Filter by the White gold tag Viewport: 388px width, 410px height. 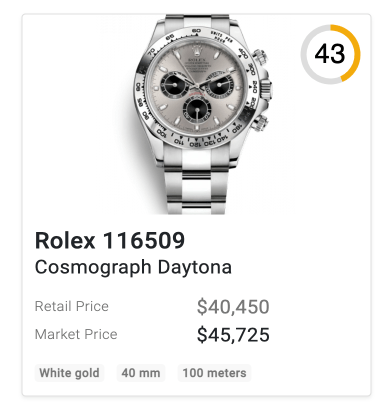pyautogui.click(x=69, y=373)
